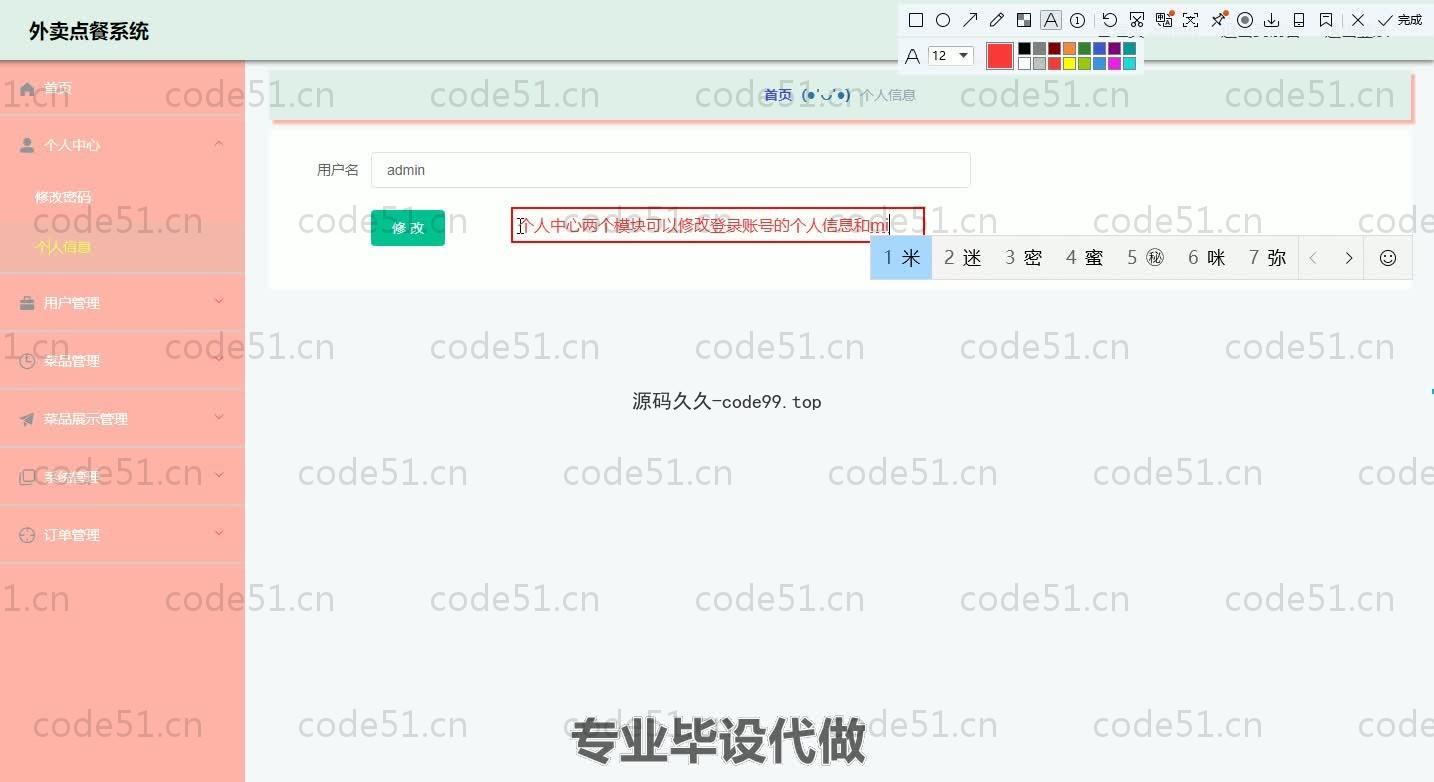This screenshot has width=1434, height=782.
Task: Click the target icon of 订单管理
Action: (27, 535)
